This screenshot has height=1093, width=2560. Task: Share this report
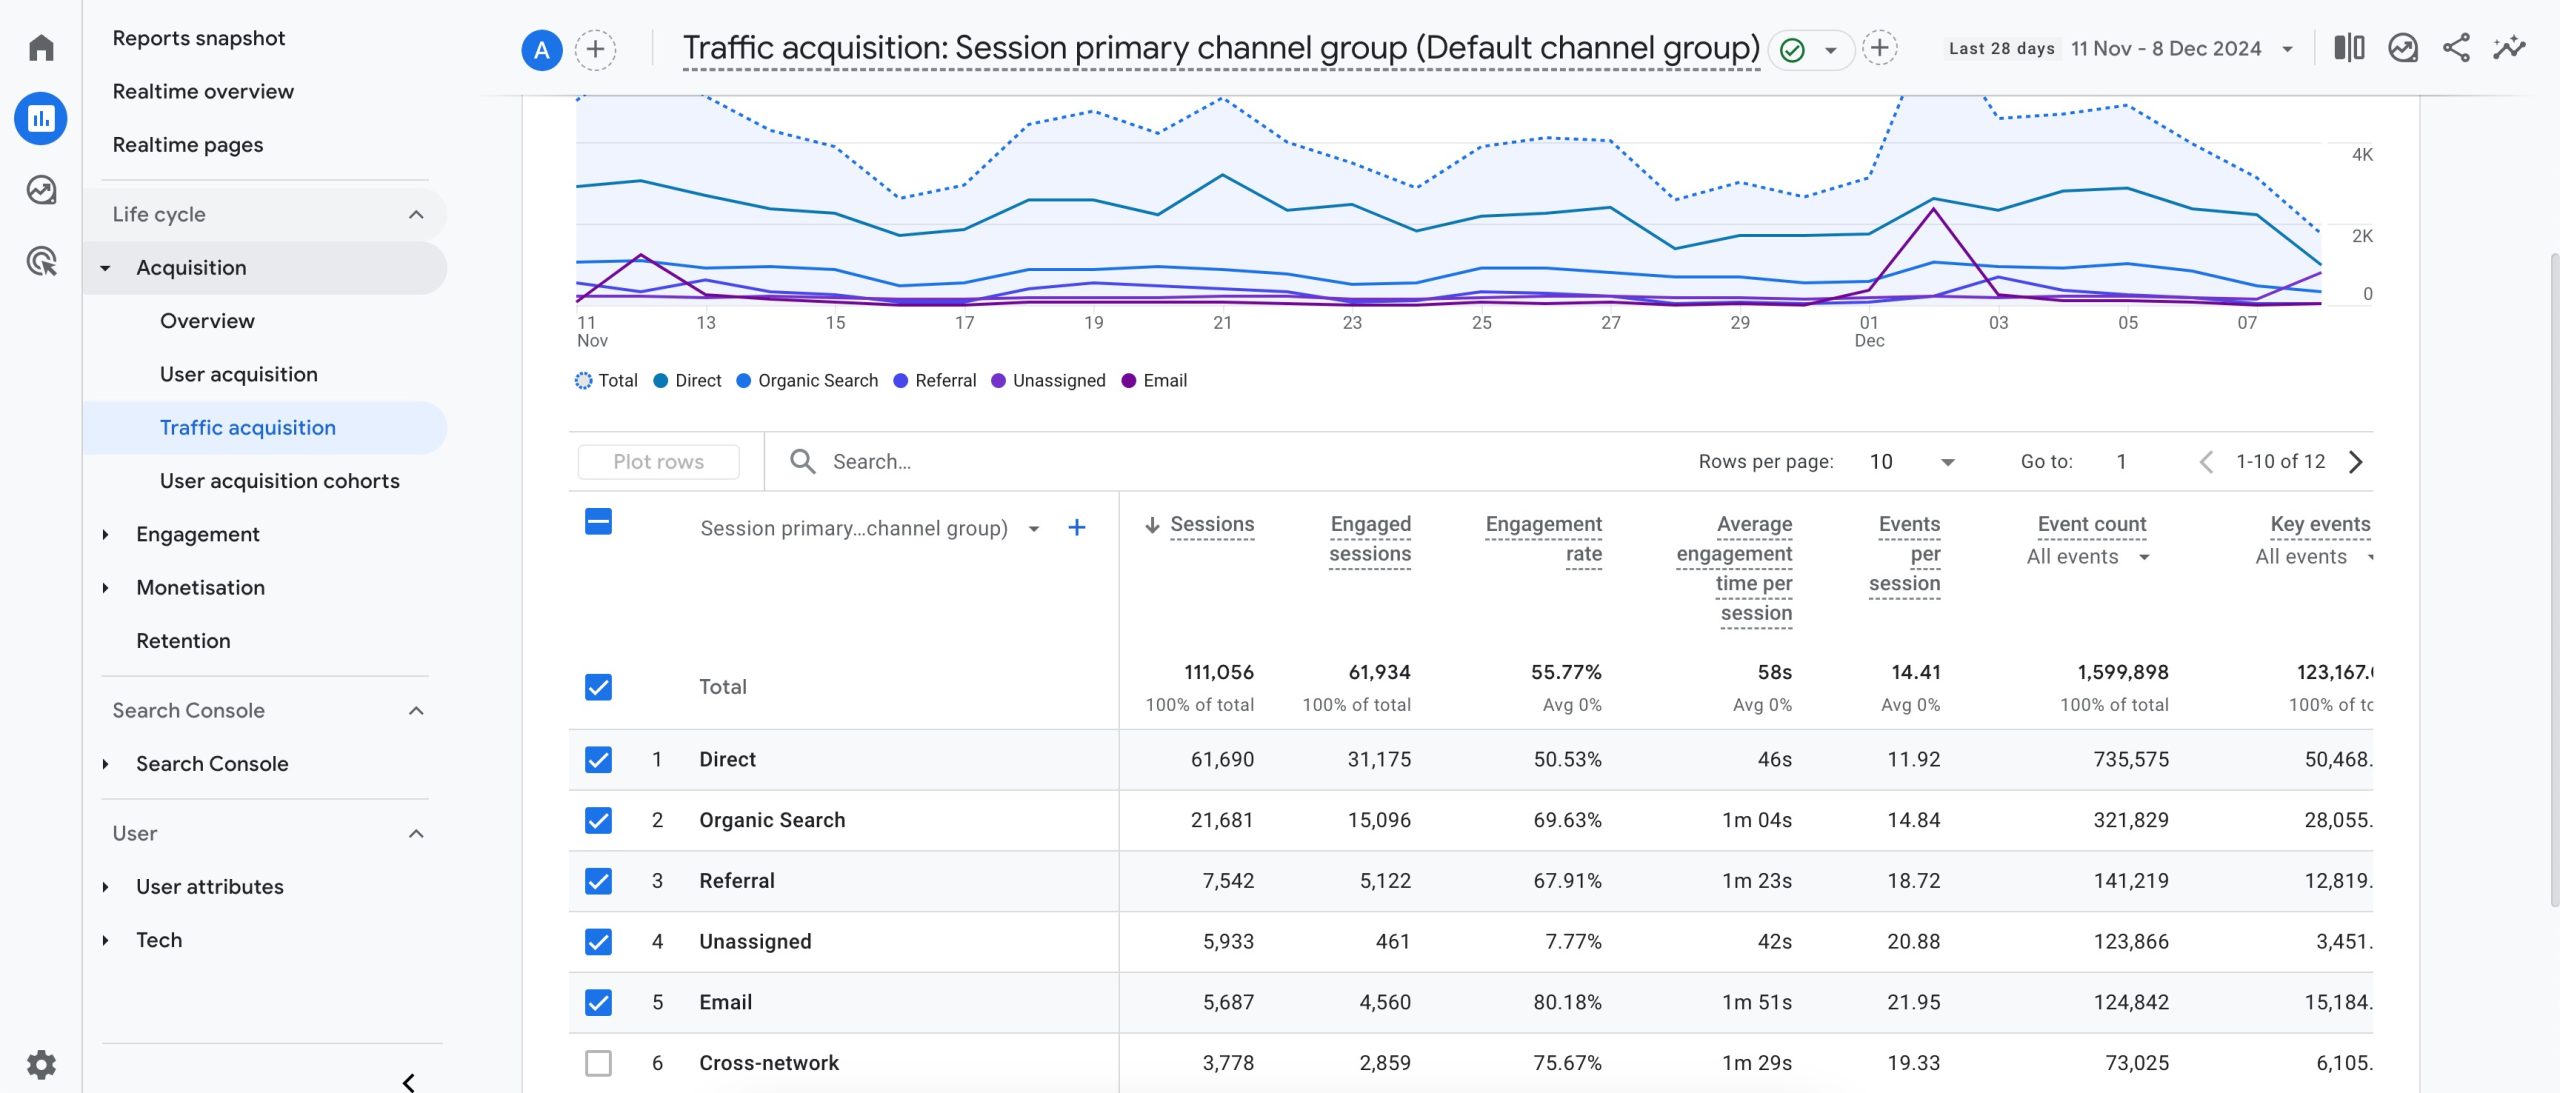2456,48
